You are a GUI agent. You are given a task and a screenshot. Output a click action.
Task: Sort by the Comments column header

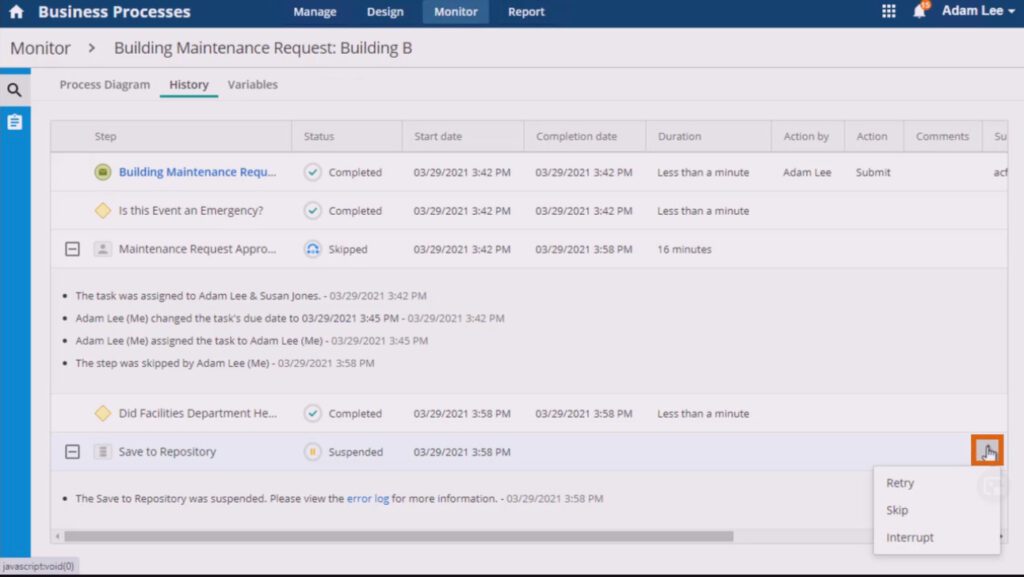[942, 136]
